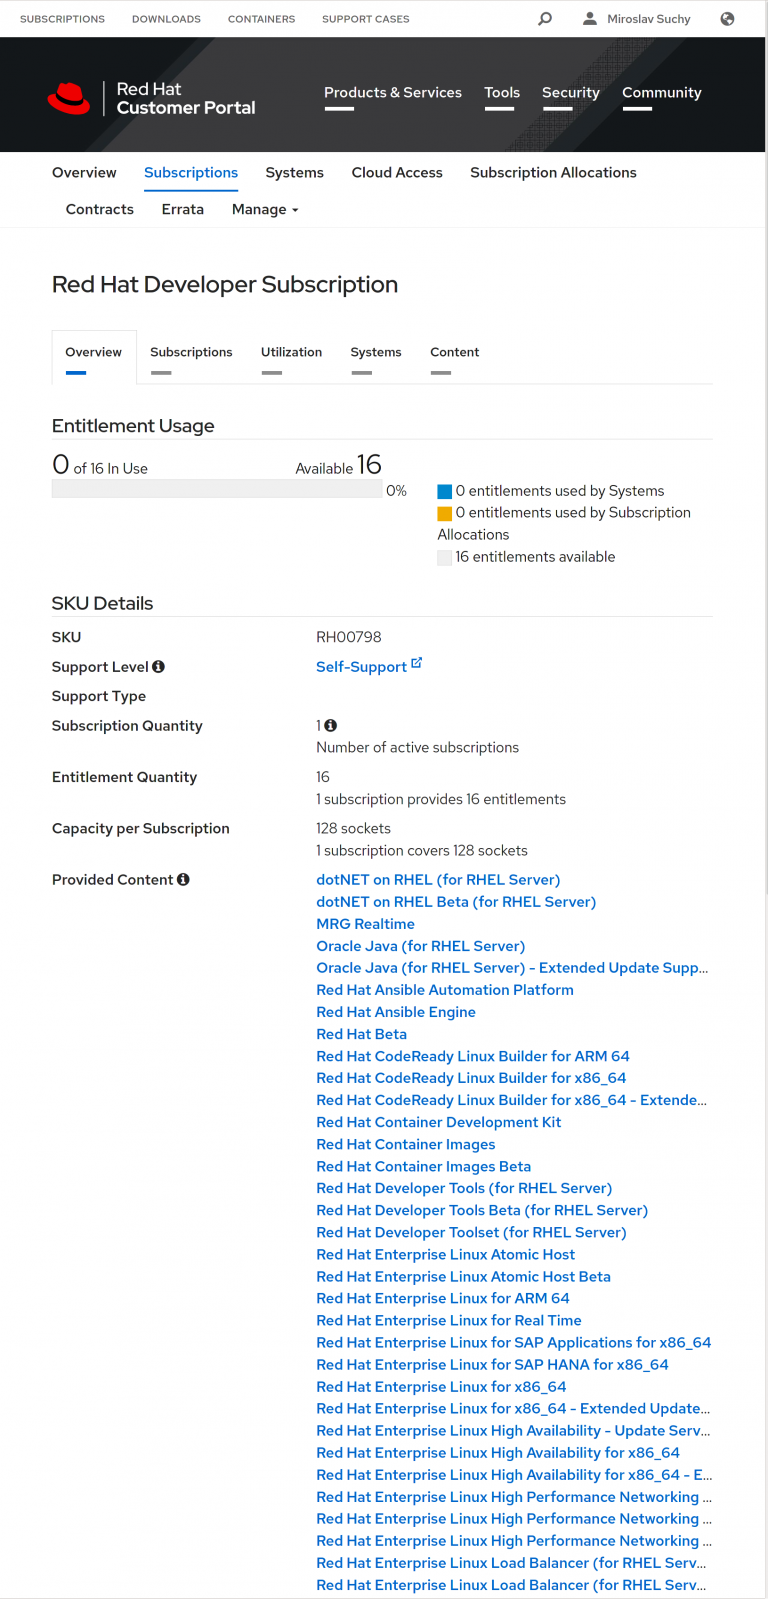Click the blue Systems entitlement swatch
Screen dimensions: 768x1599
pyautogui.click(x=445, y=492)
